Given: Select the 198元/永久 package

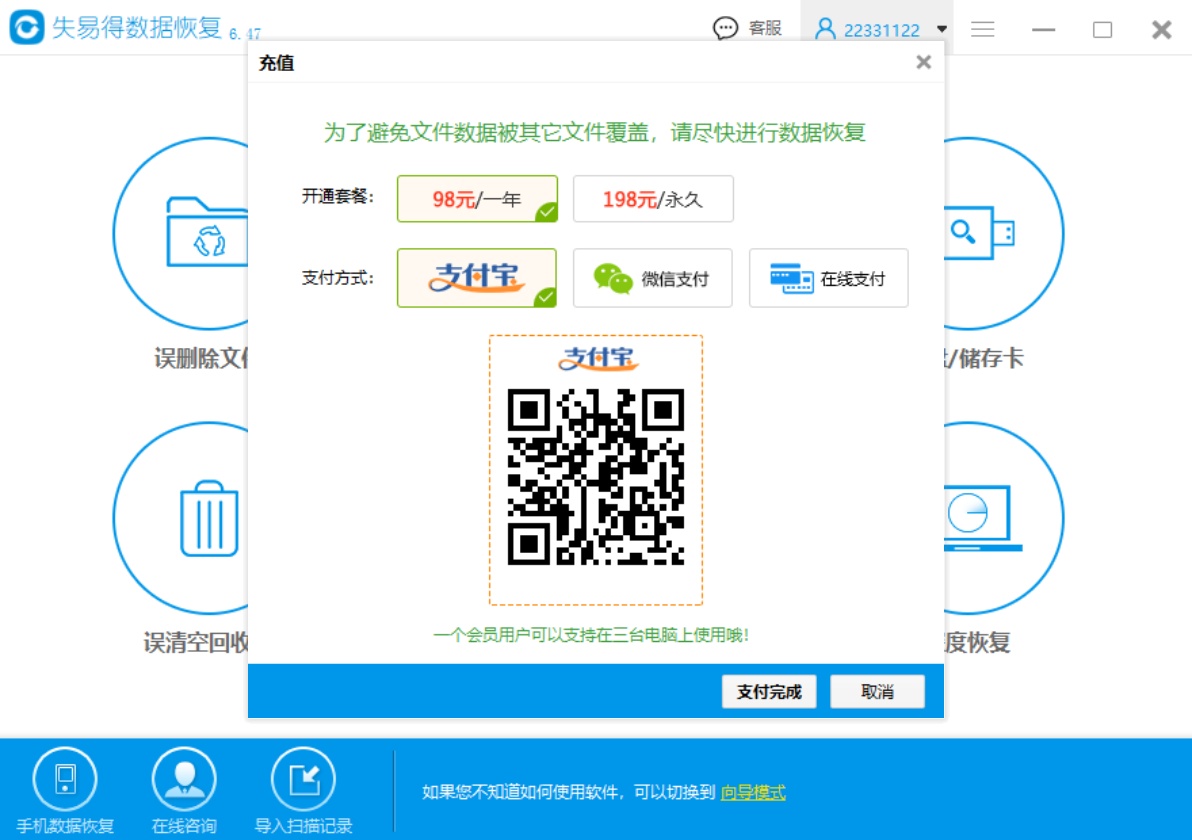Looking at the screenshot, I should 653,198.
